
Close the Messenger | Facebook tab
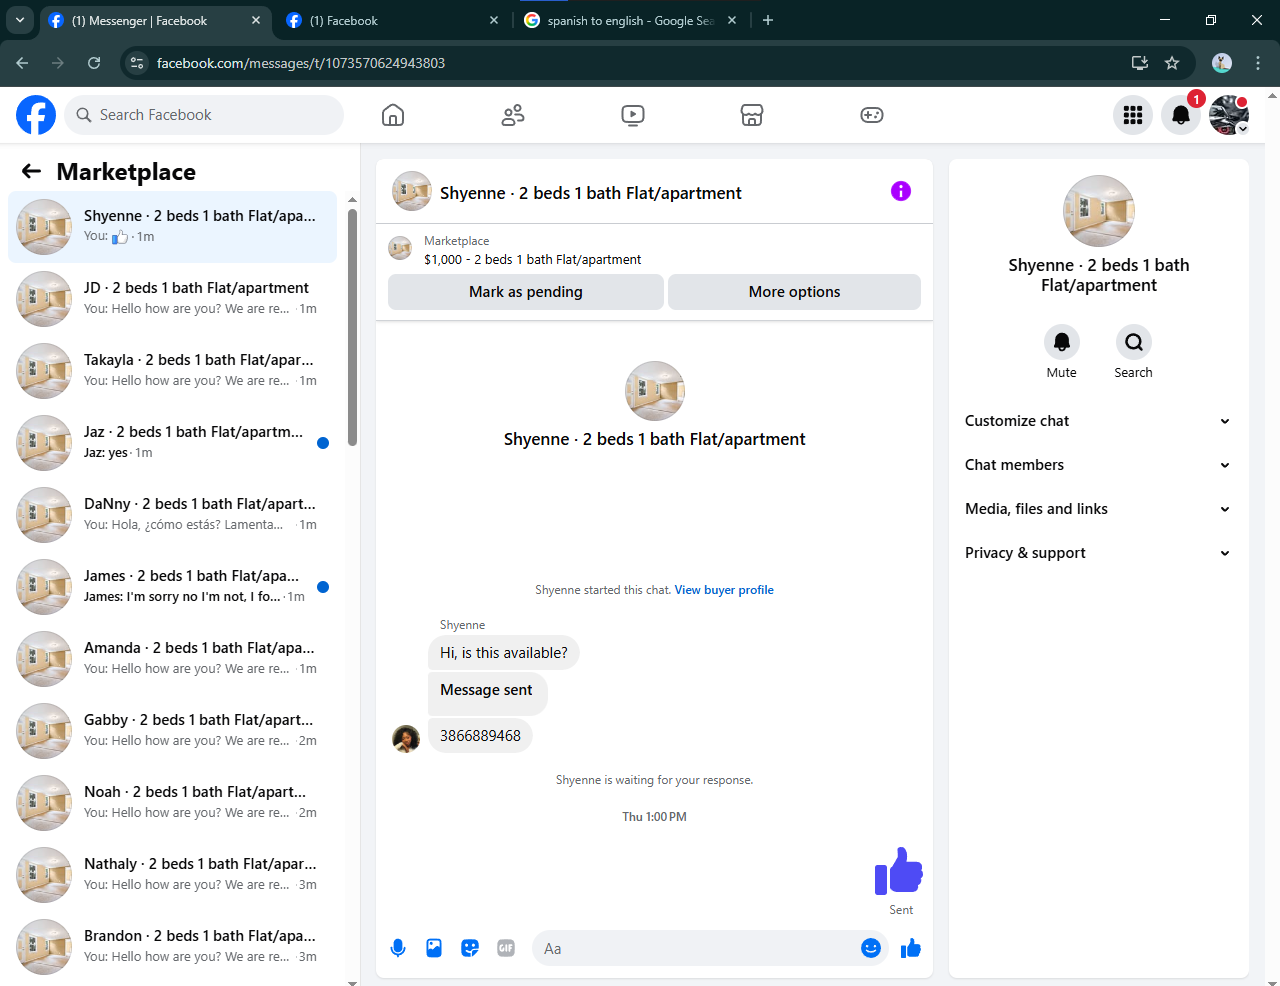(256, 20)
